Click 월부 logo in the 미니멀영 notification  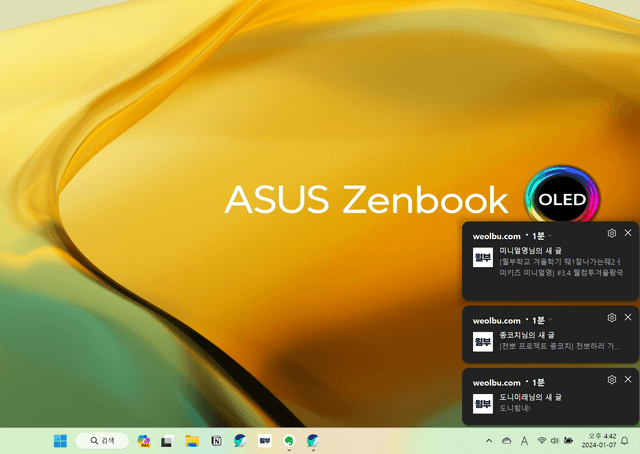pos(483,257)
